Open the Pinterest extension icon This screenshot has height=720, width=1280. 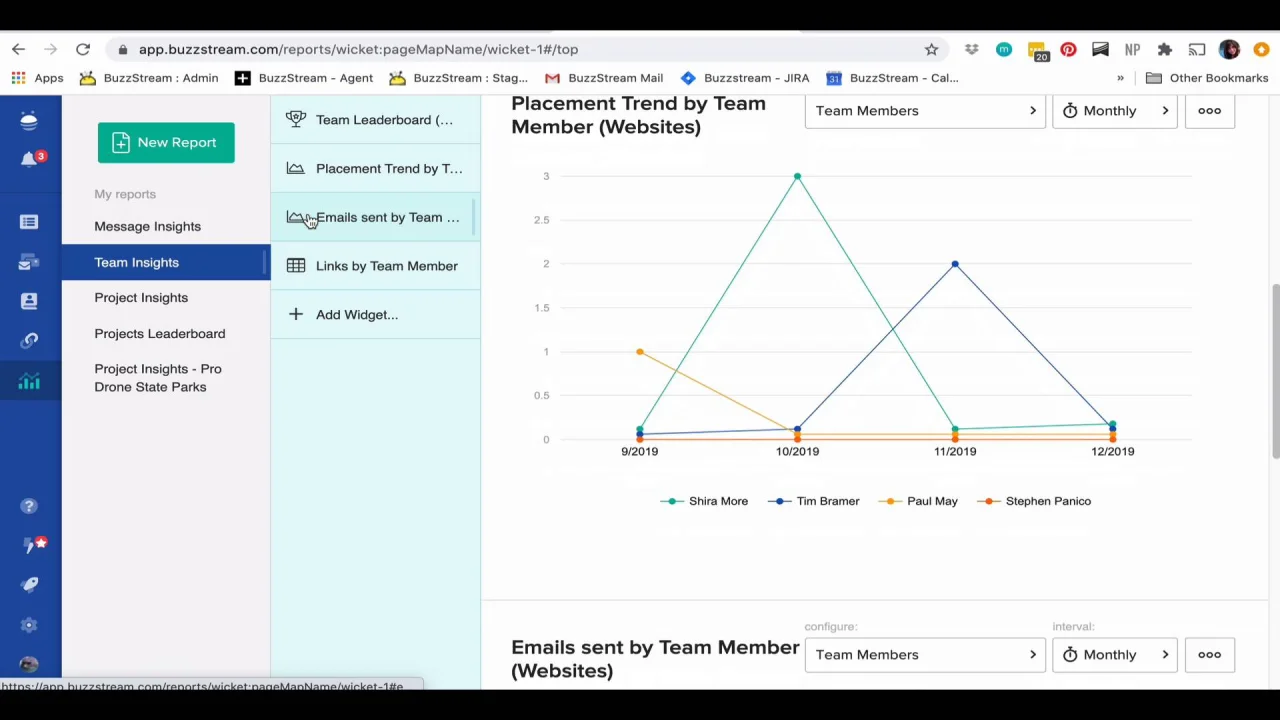point(1068,49)
